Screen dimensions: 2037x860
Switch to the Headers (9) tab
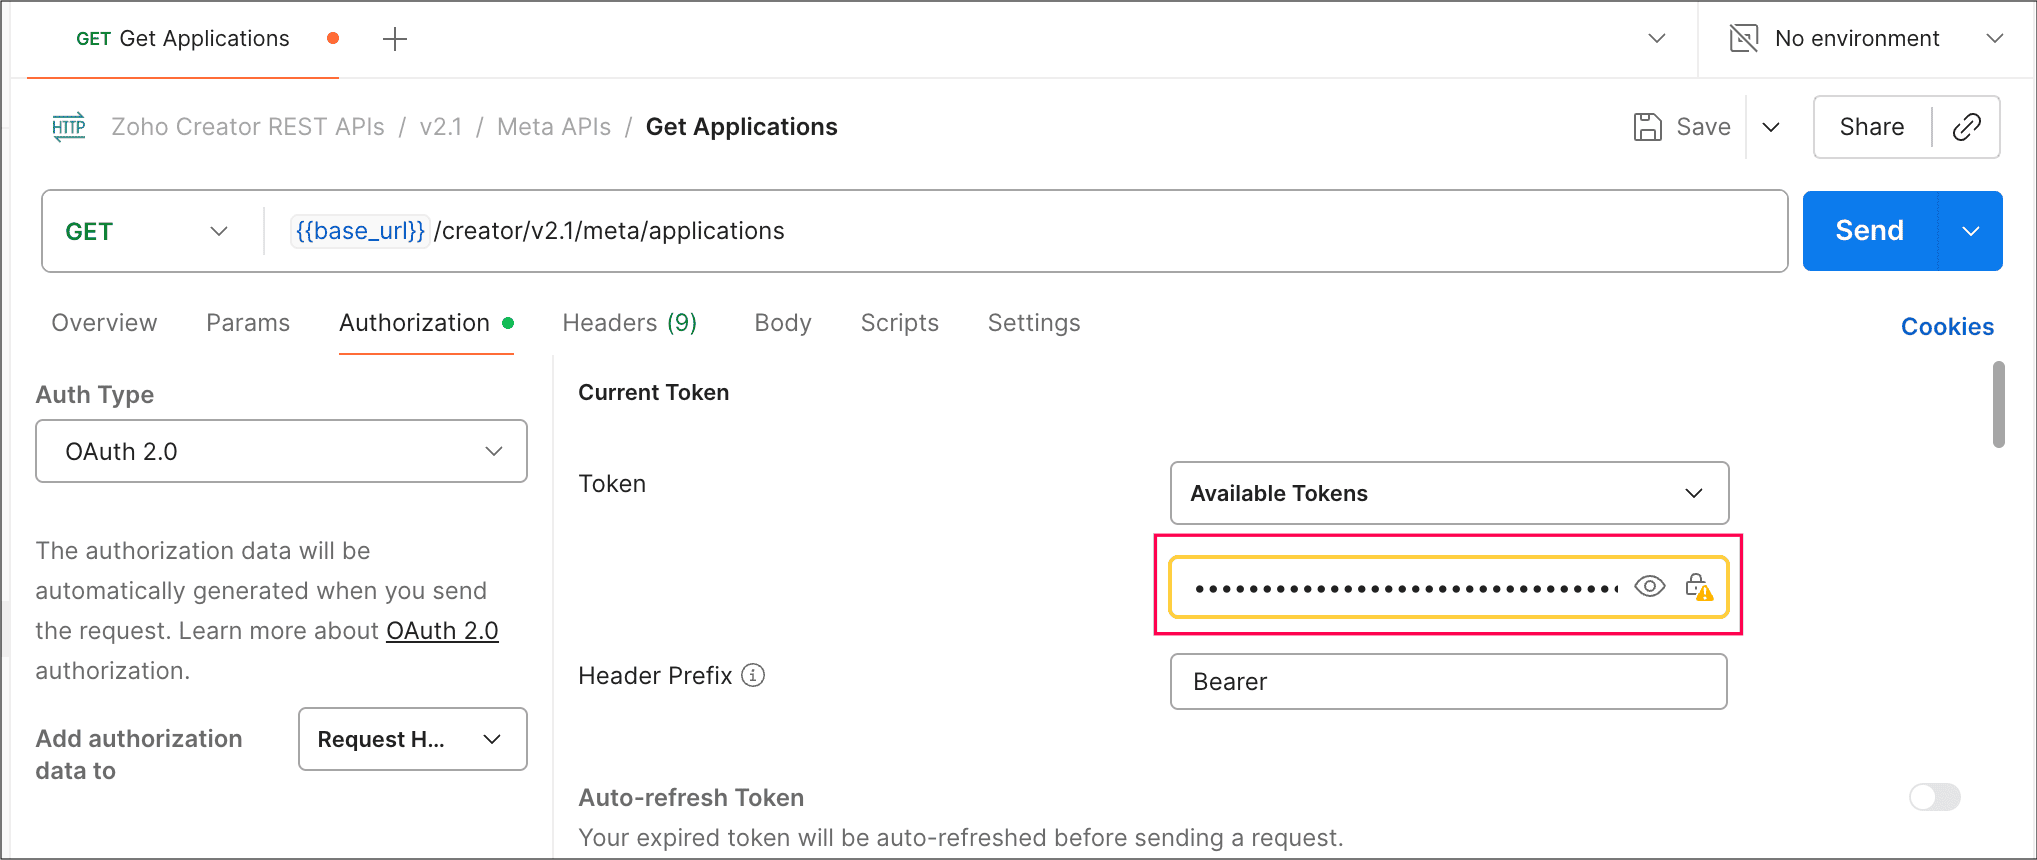[x=629, y=323]
